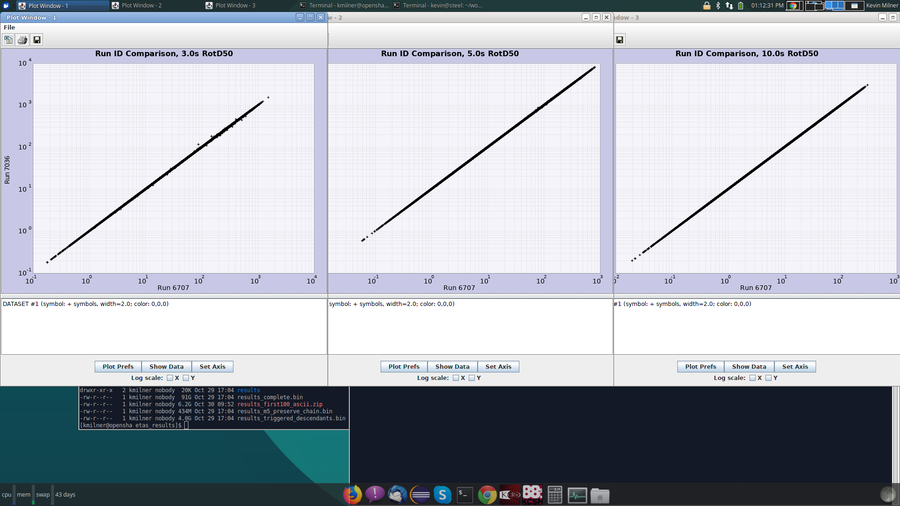Click the copy/duplicate plot icon in Plot Window 1
Image resolution: width=900 pixels, height=506 pixels.
[x=8, y=40]
